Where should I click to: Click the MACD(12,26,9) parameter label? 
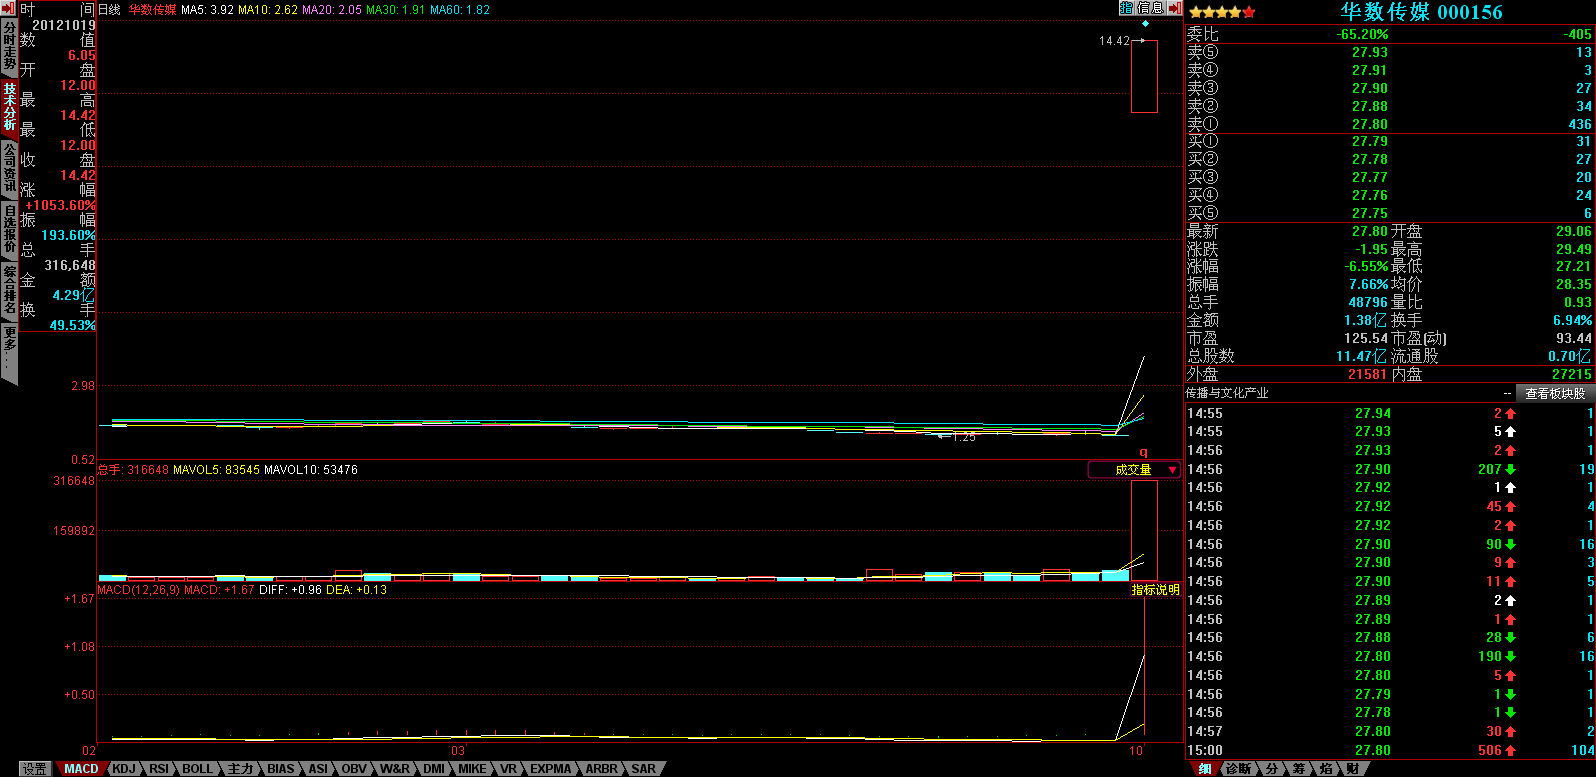139,590
